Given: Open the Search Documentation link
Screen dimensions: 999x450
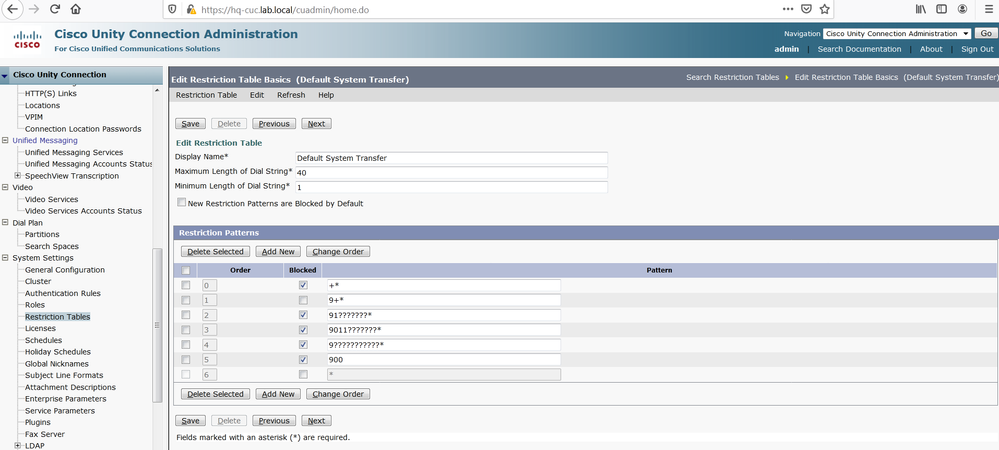Looking at the screenshot, I should coord(859,49).
